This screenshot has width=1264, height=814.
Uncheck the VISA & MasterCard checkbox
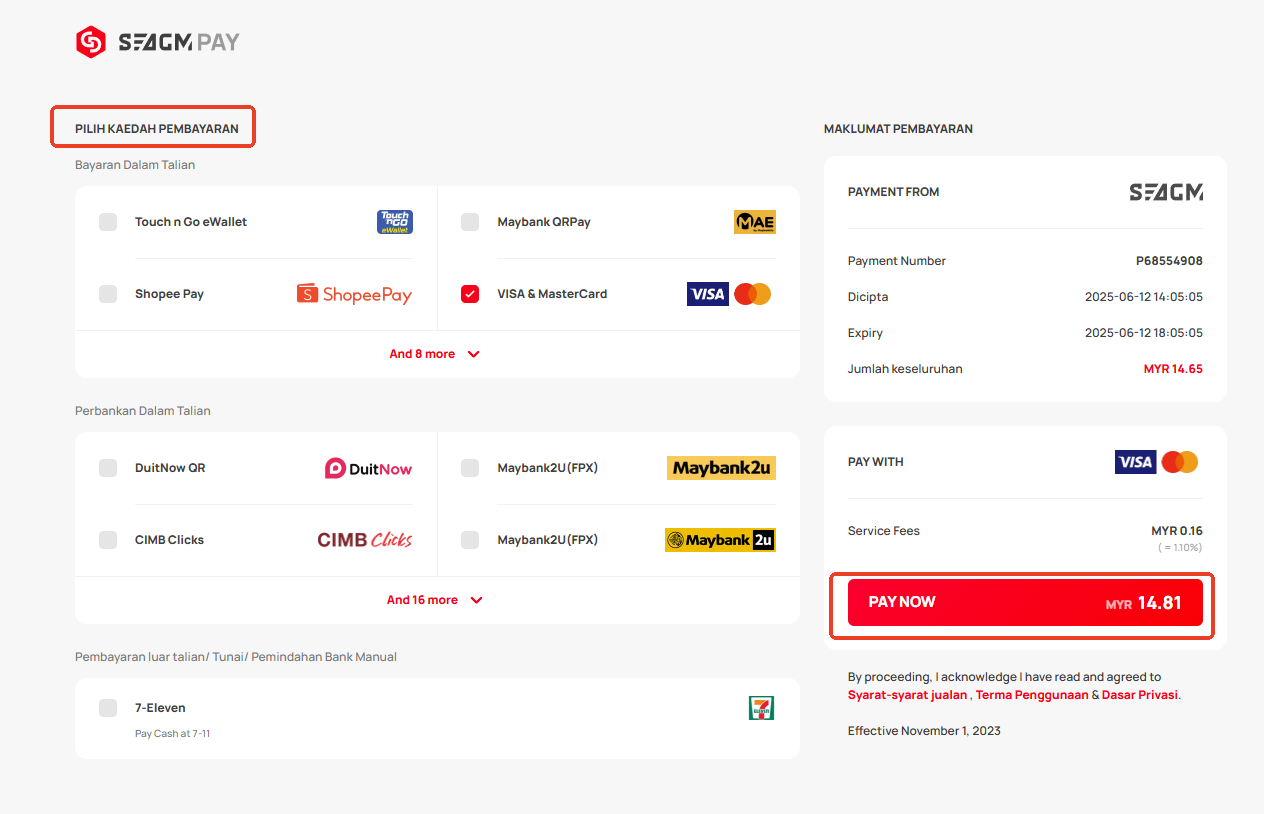coord(470,294)
